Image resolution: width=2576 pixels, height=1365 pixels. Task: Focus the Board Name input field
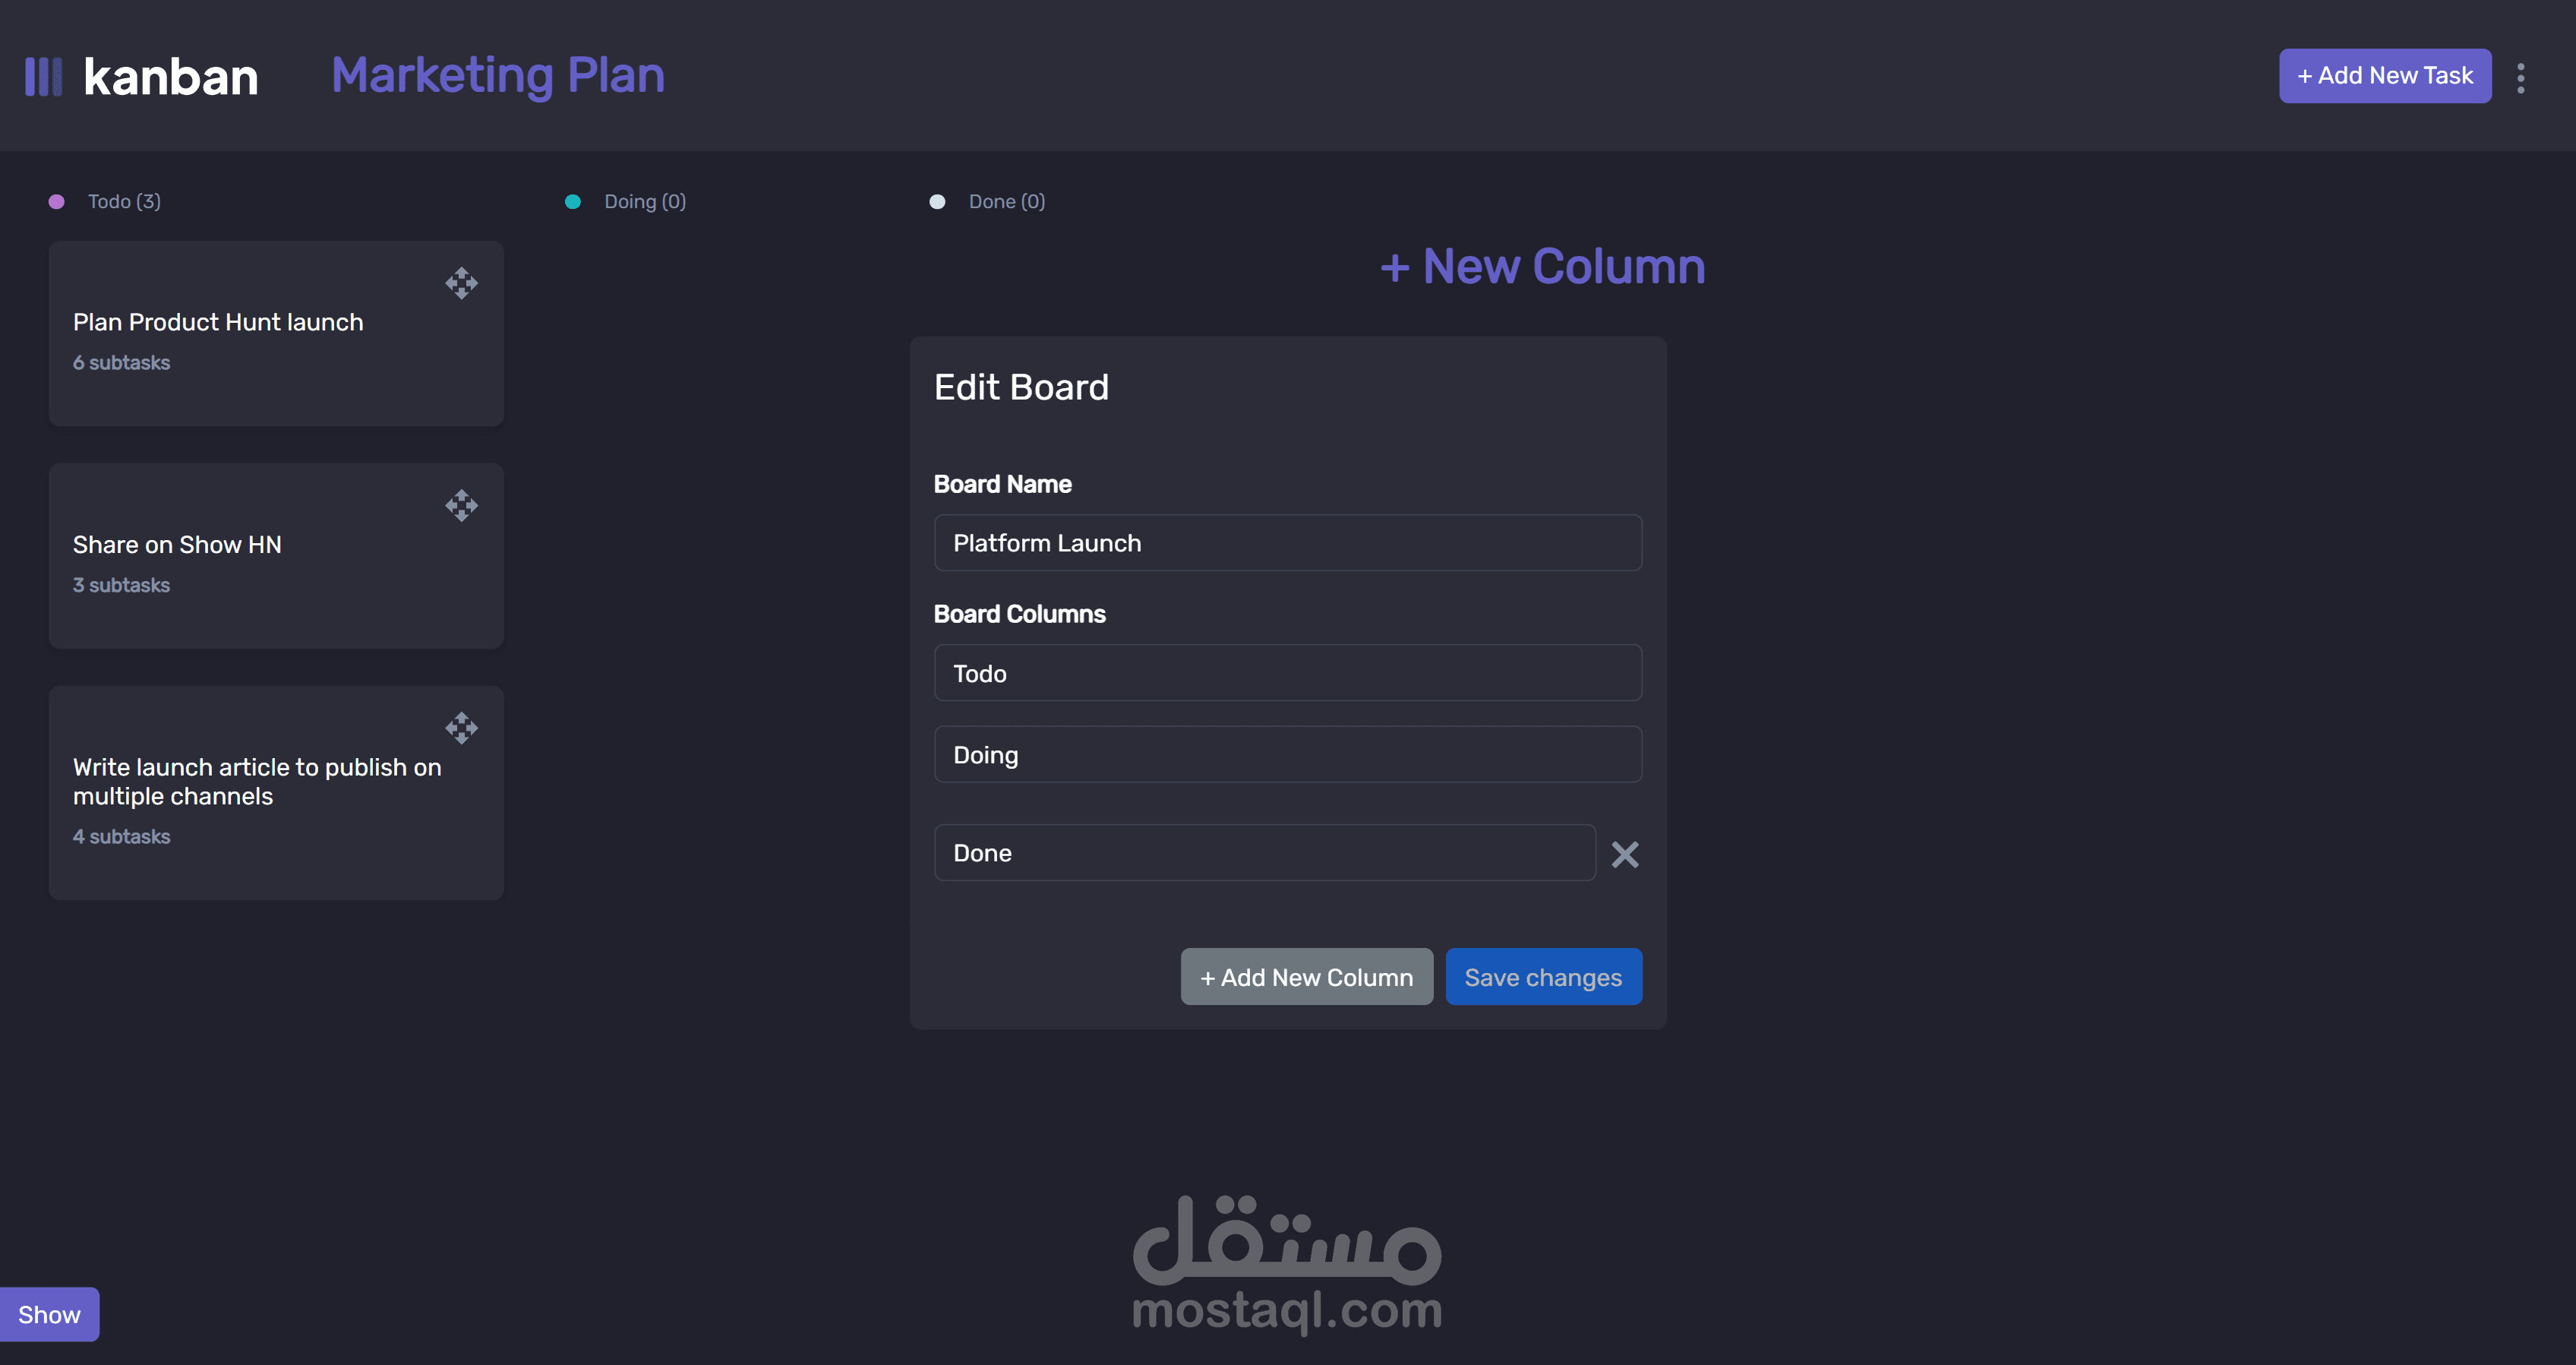[x=1287, y=543]
